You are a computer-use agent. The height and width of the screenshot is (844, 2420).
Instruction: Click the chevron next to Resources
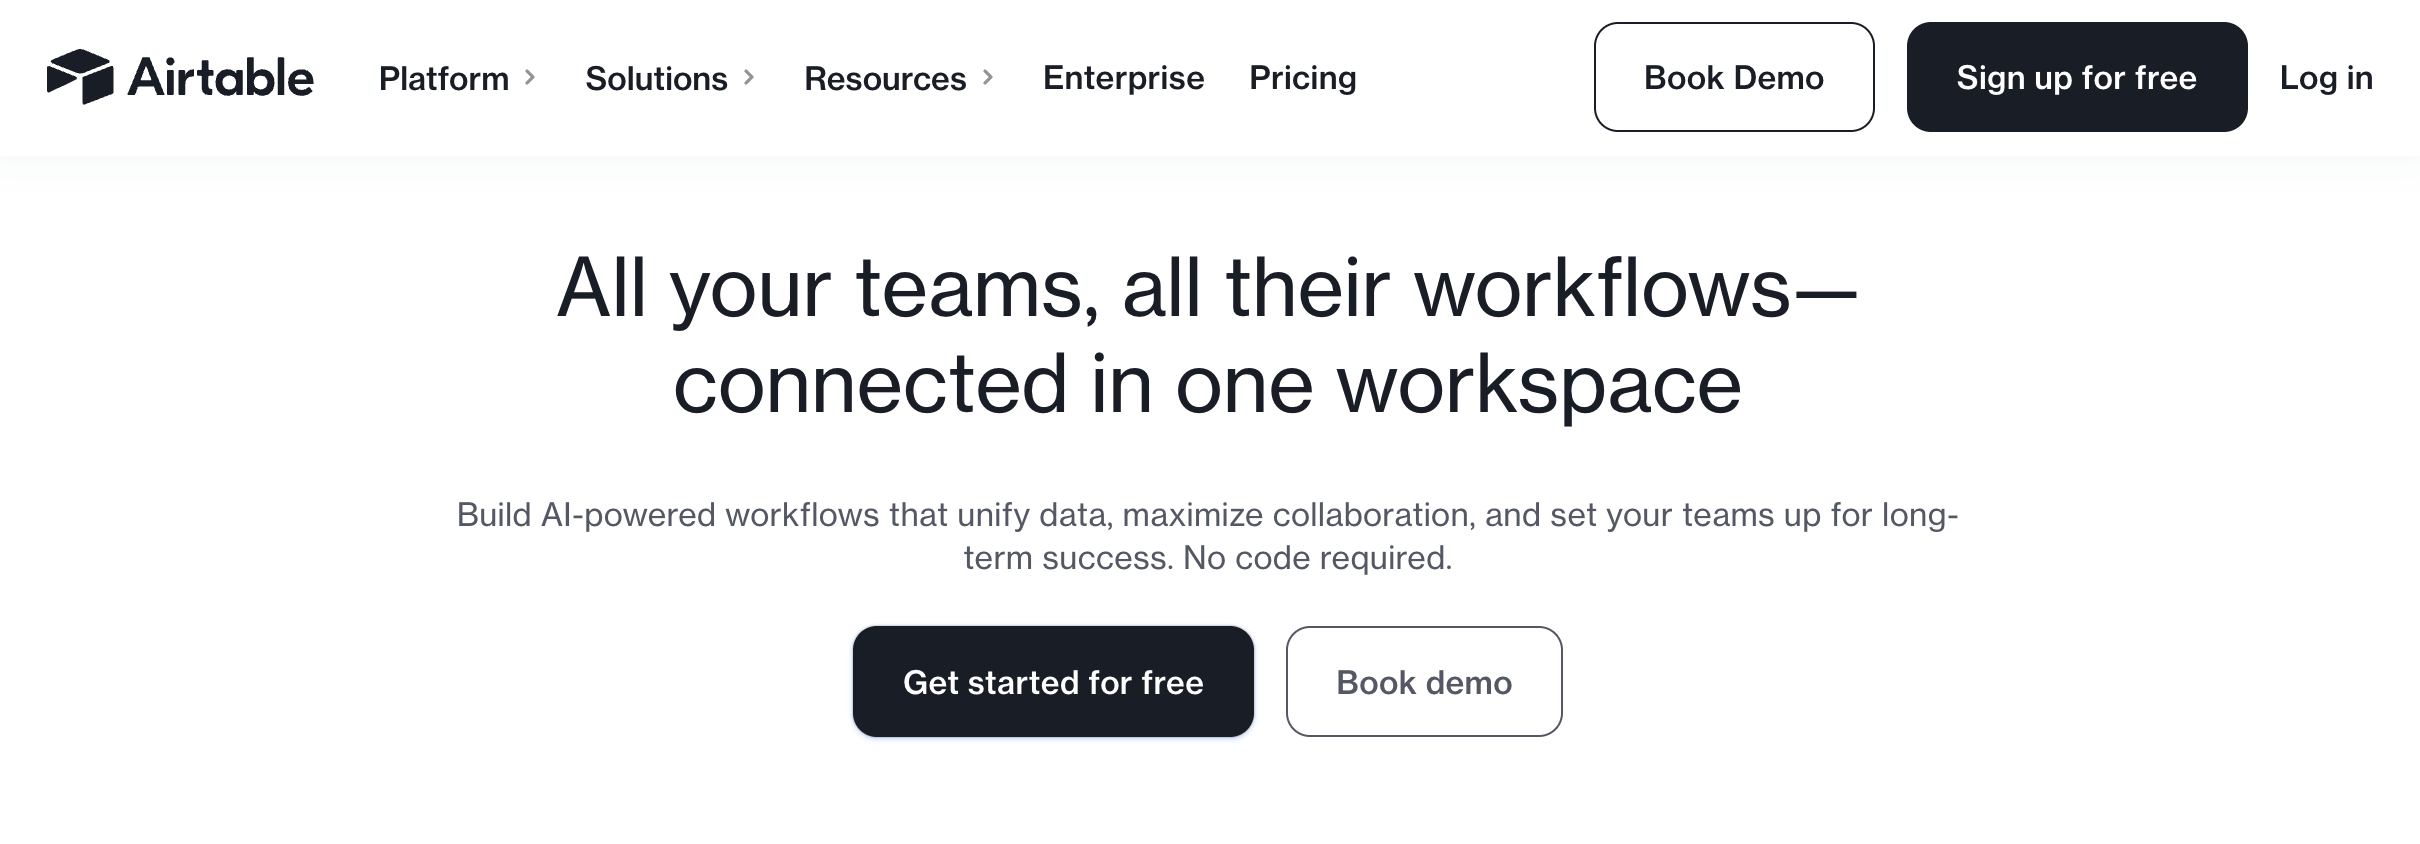point(989,77)
